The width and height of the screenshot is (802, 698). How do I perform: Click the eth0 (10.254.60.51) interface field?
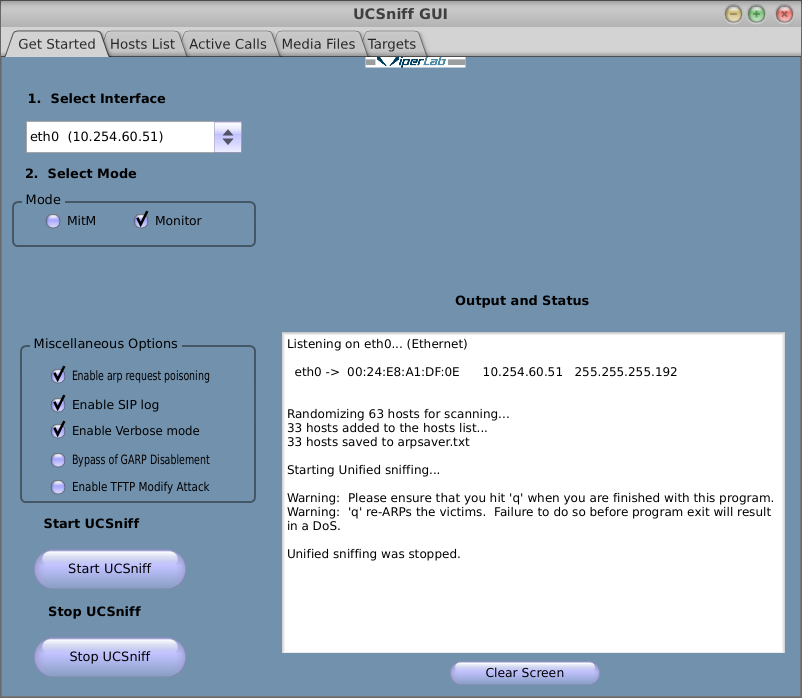click(120, 137)
